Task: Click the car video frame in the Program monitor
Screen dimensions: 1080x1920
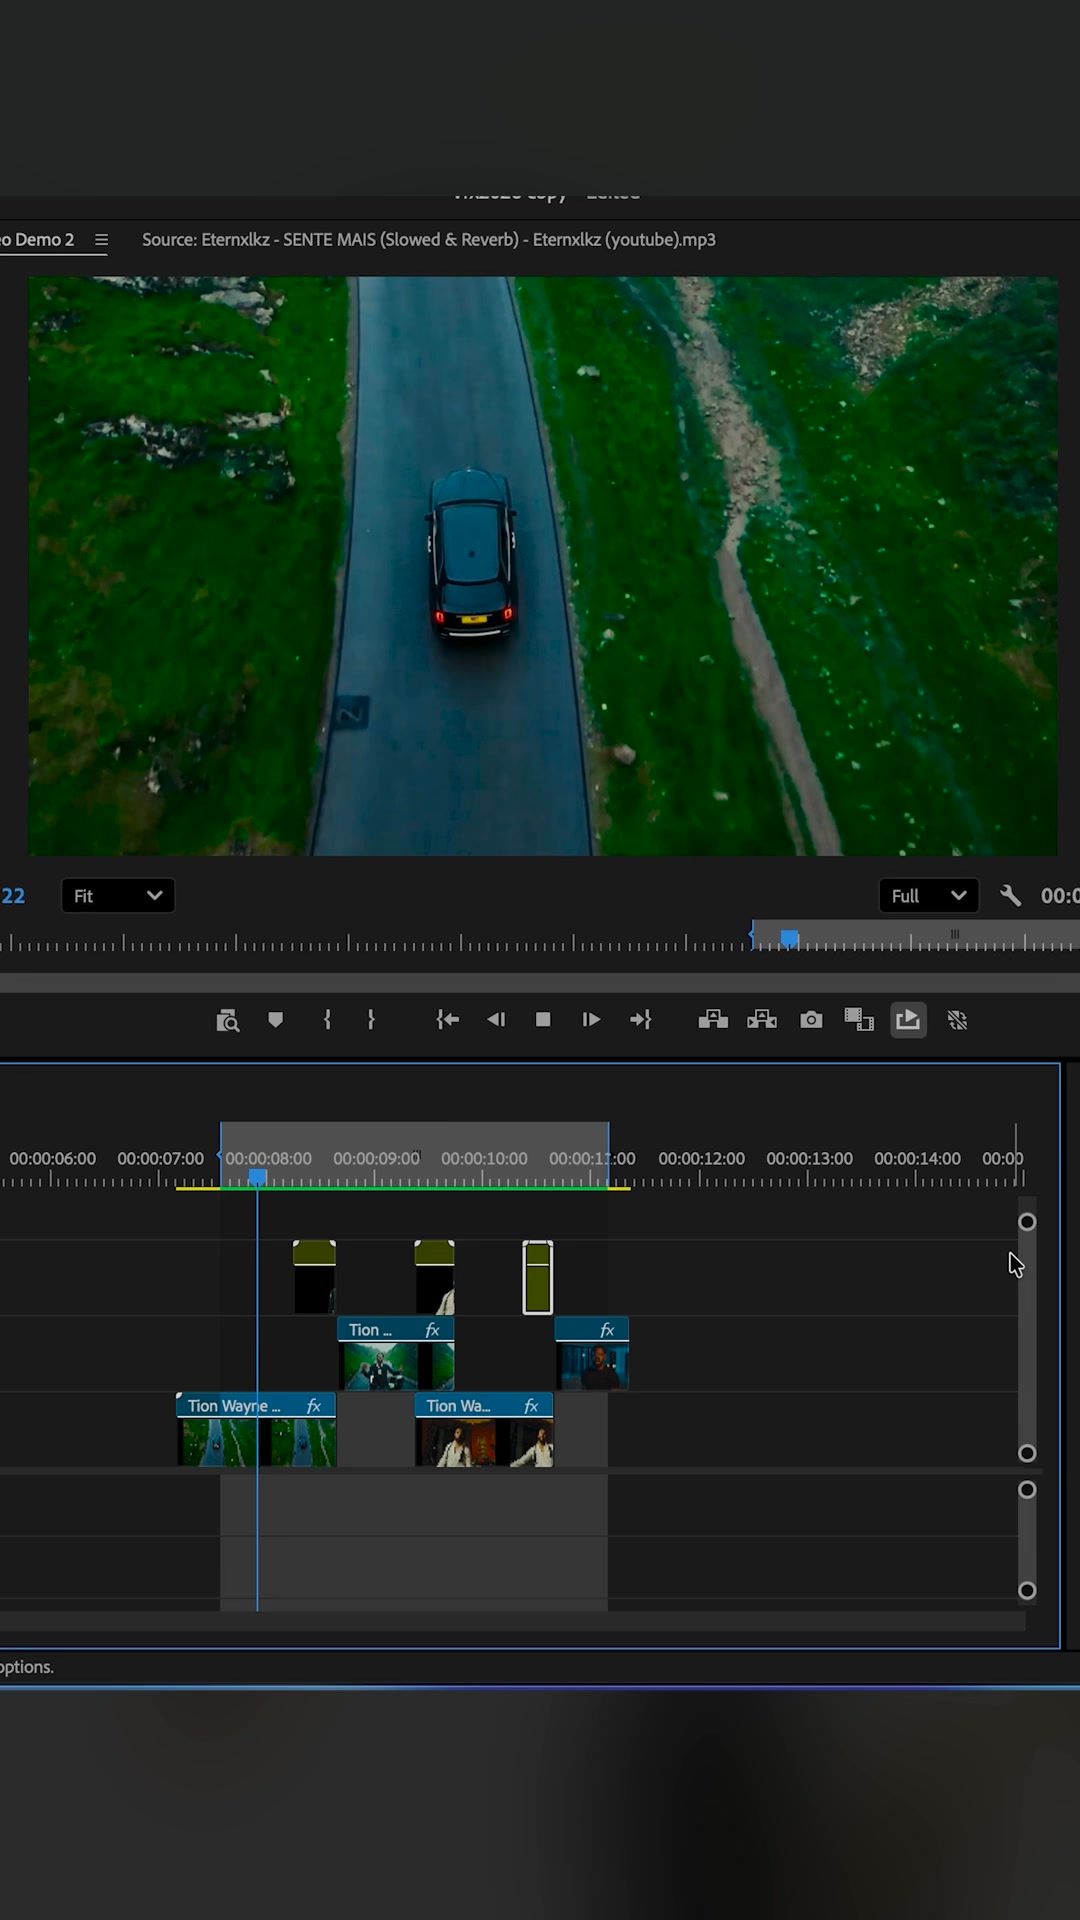Action: tap(543, 566)
